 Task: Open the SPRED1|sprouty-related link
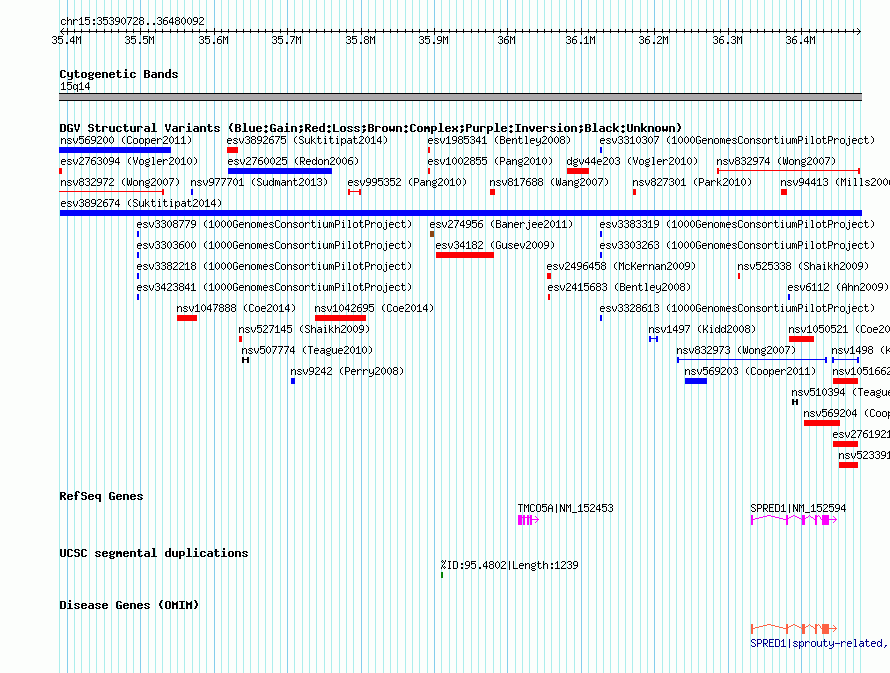pyautogui.click(x=819, y=643)
